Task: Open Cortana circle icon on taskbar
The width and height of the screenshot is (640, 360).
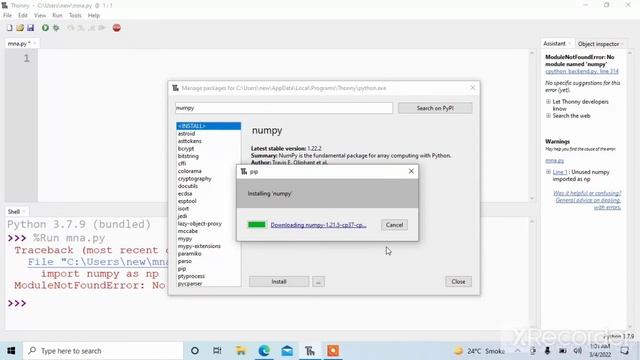Action: coord(195,351)
